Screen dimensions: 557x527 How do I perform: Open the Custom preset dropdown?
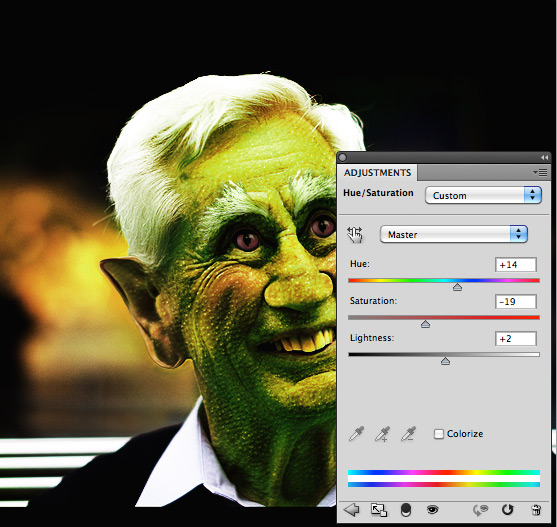click(483, 195)
